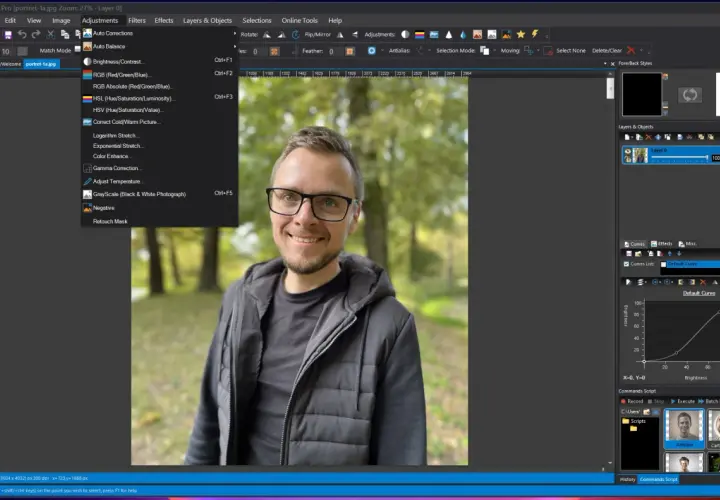This screenshot has height=500, width=720.
Task: Choose HSL (Hue/Saturation/Luminosity) menu entry
Action: coord(159,98)
